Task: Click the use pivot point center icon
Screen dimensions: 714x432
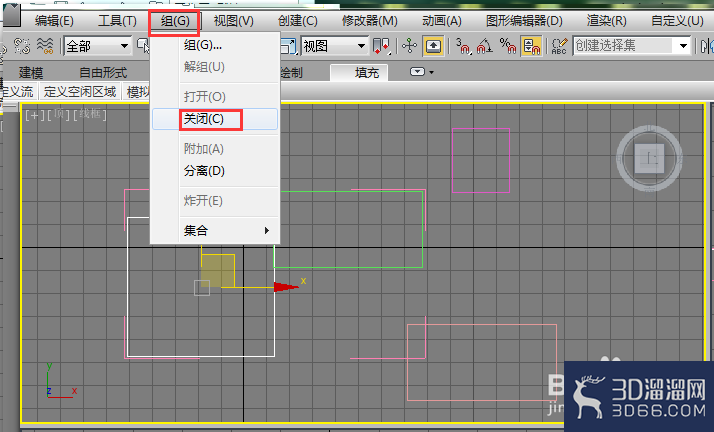Action: [381, 46]
